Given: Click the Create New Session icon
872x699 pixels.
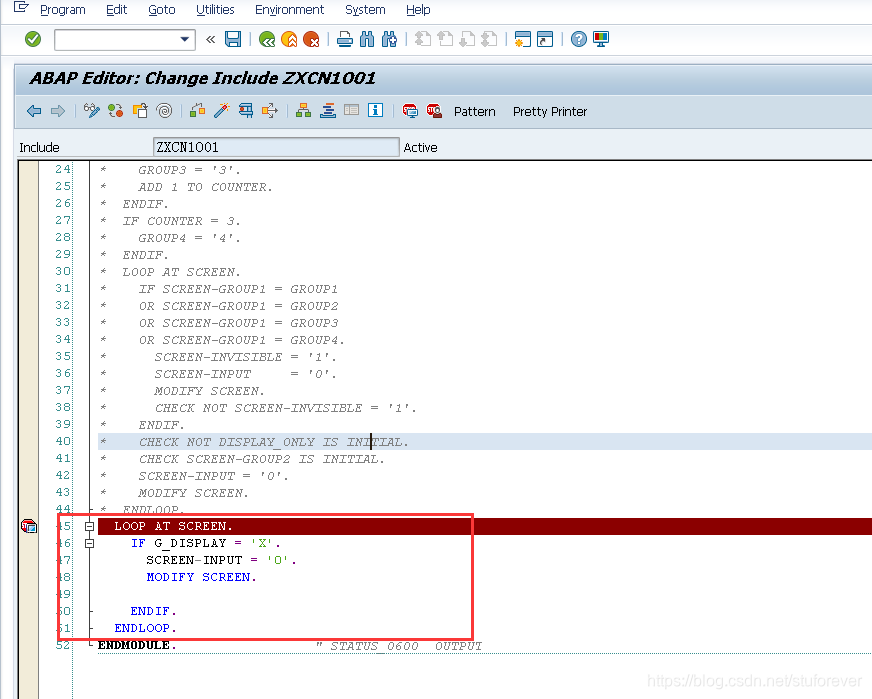Looking at the screenshot, I should coord(523,39).
